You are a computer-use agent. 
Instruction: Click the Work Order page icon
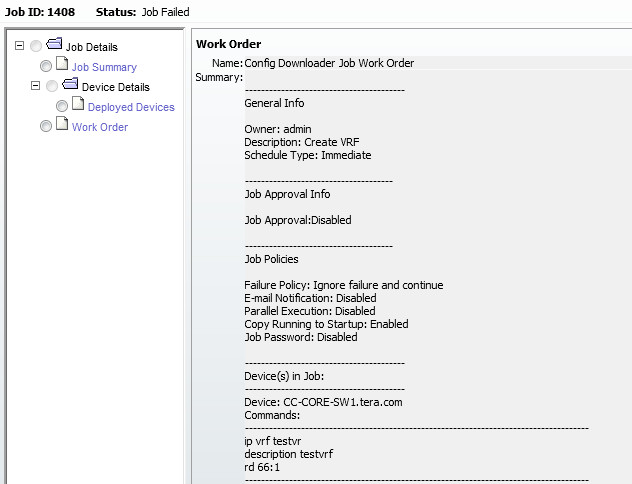click(x=62, y=123)
